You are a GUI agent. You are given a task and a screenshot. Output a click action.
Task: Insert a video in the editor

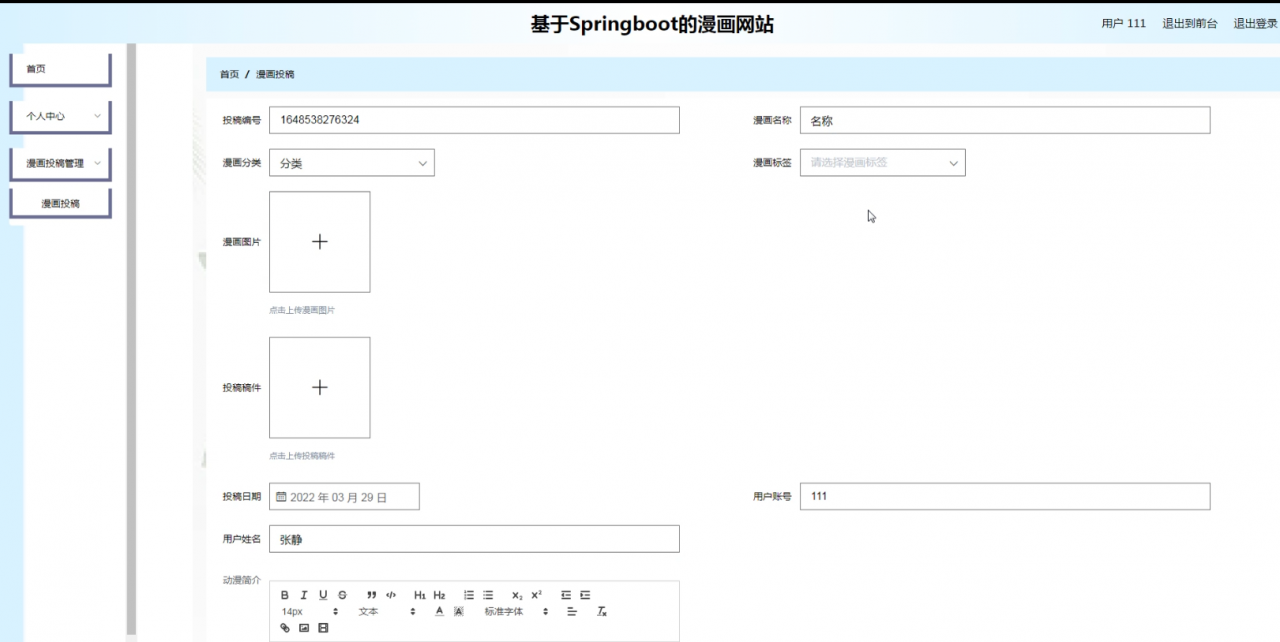(x=323, y=628)
